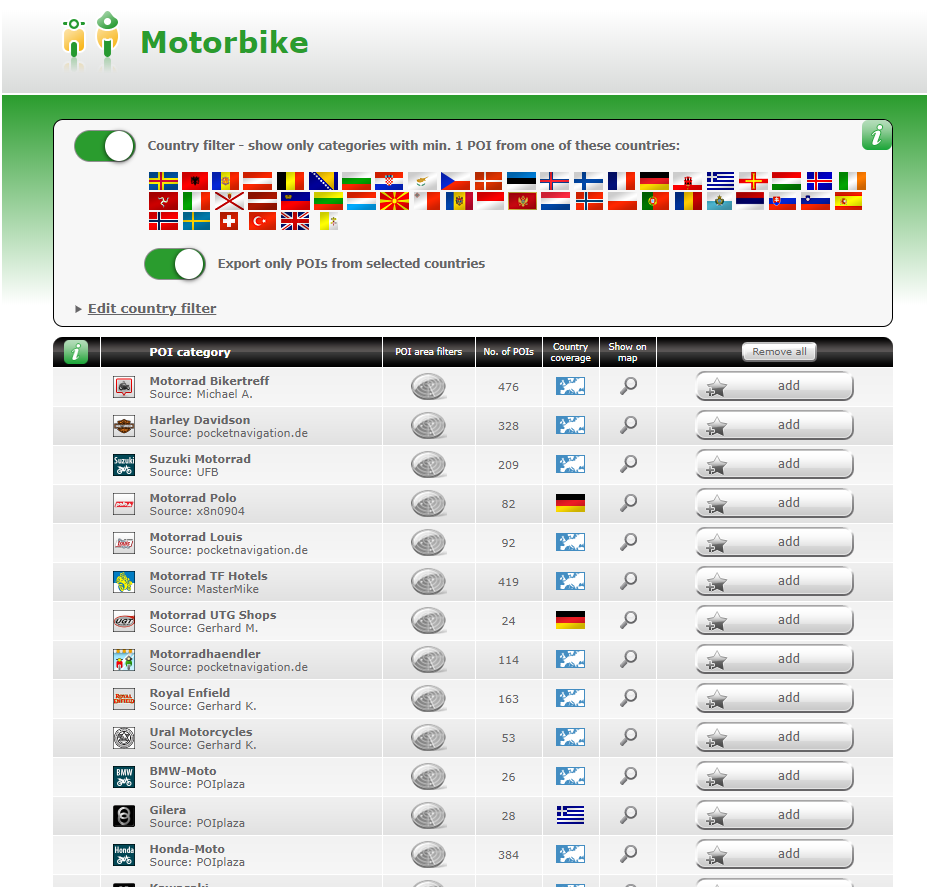Click the No. of POIs column header
929x889 pixels.
(508, 352)
